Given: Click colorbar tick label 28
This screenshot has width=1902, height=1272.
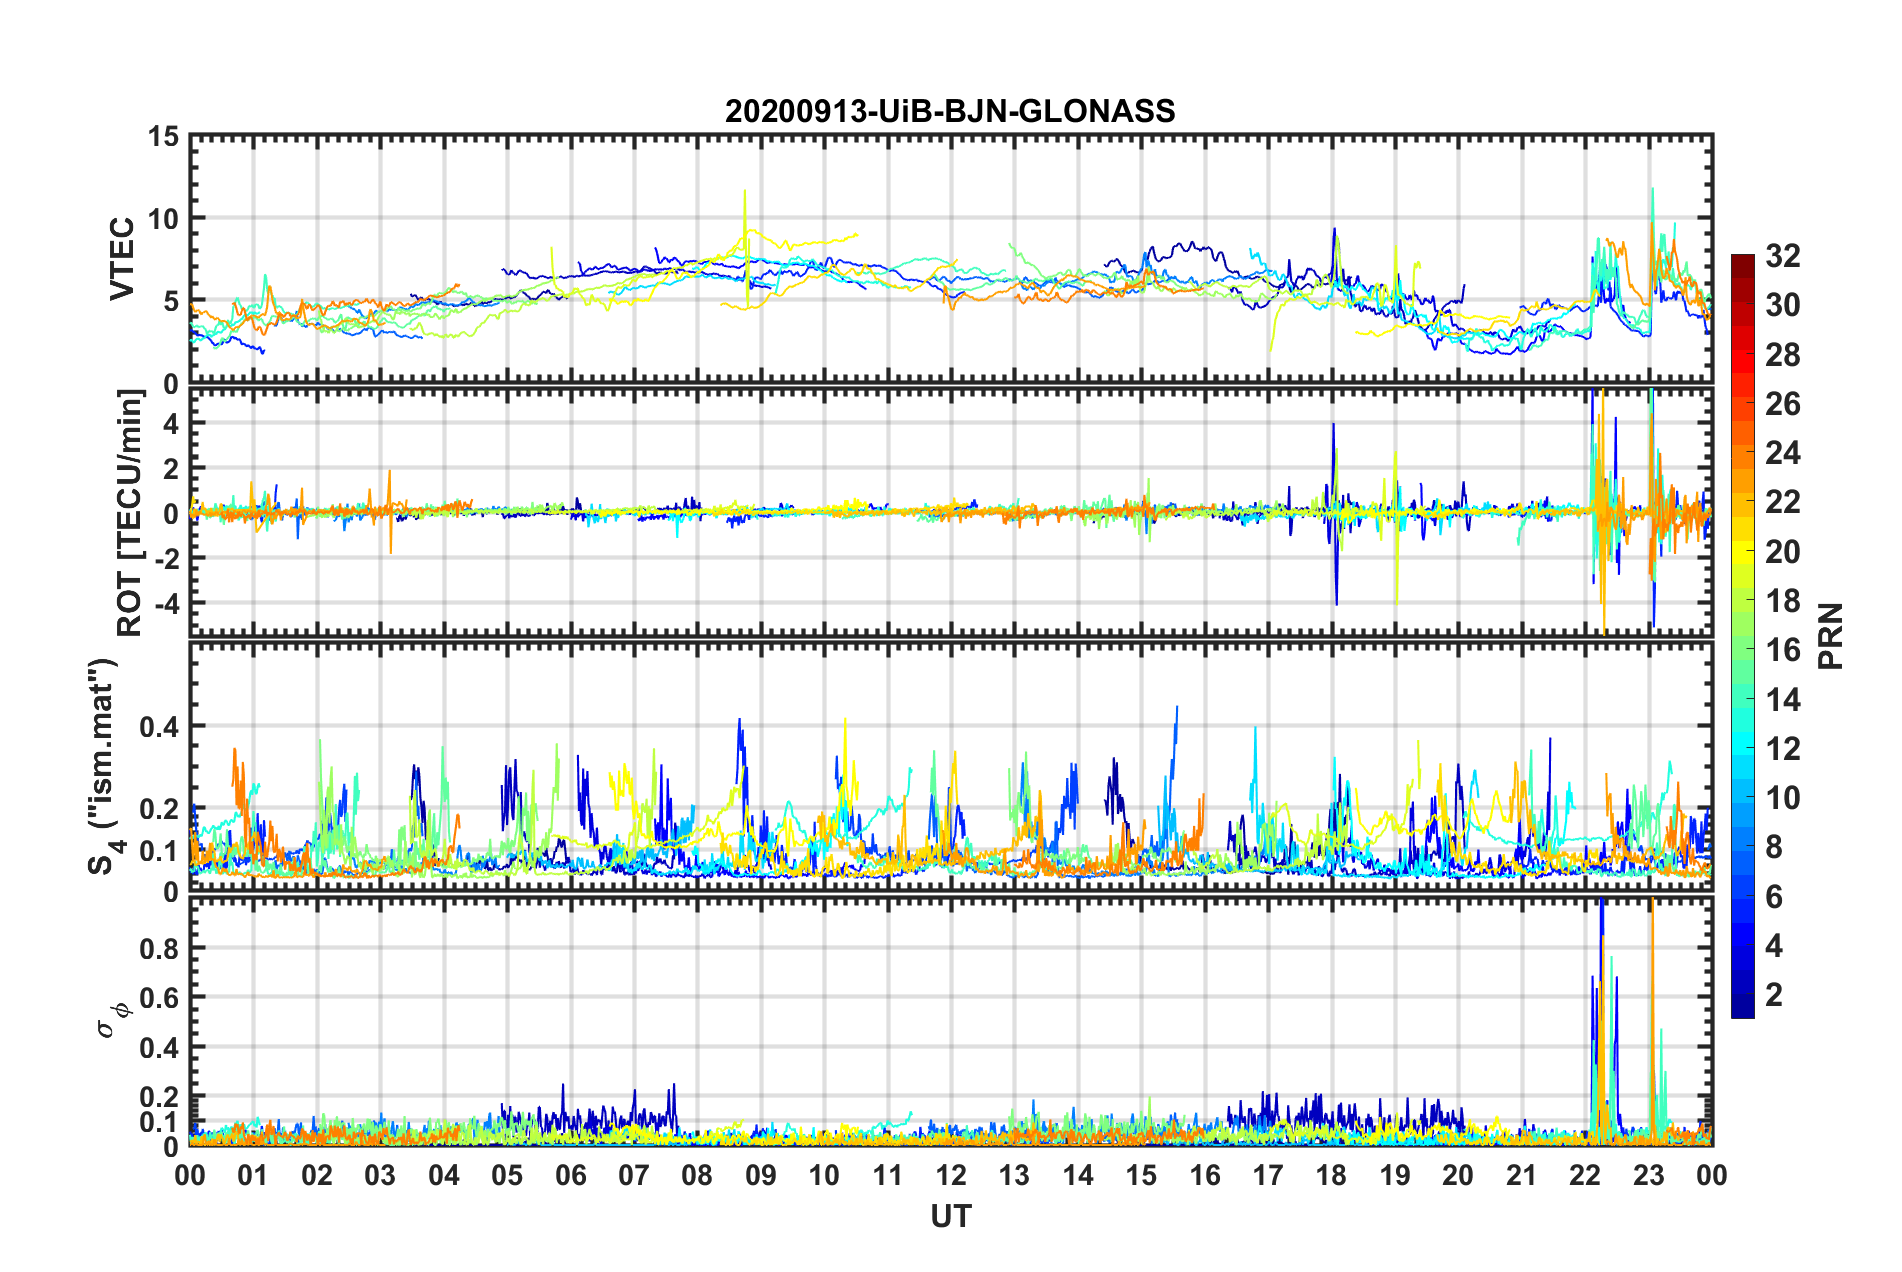Looking at the screenshot, I should (x=1783, y=355).
